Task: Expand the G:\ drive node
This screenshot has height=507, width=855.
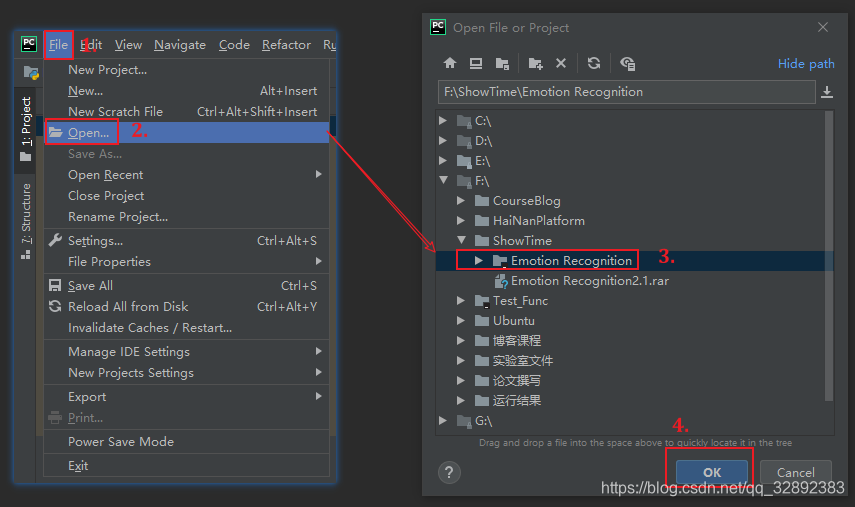Action: coord(443,420)
